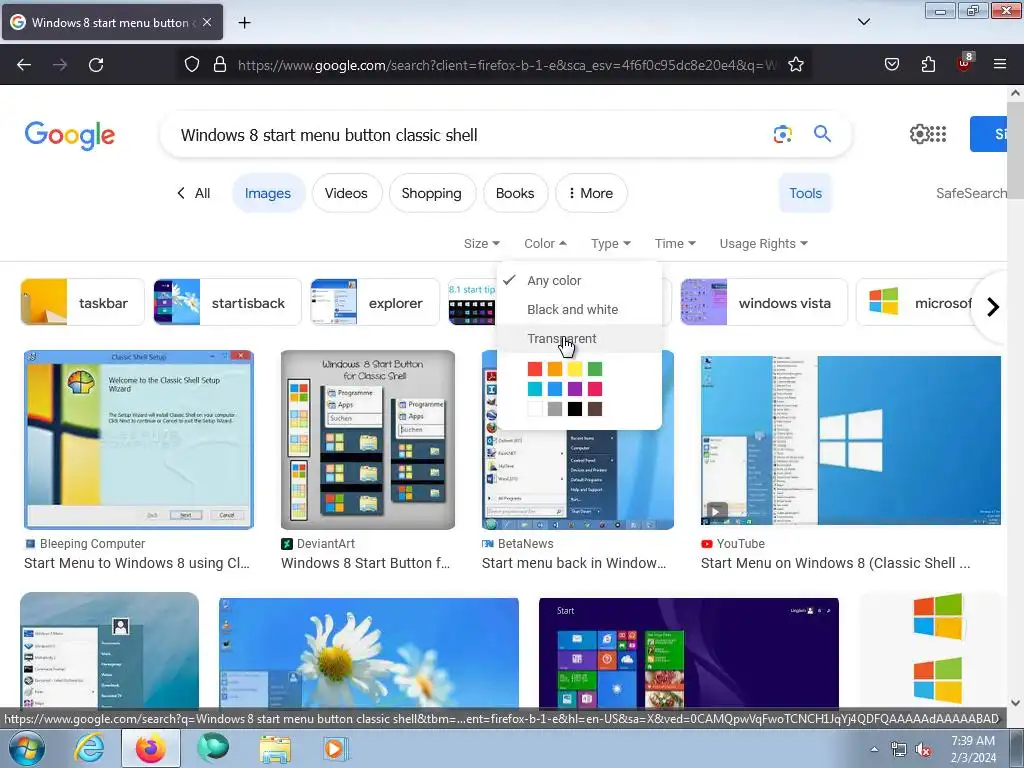Image resolution: width=1024 pixels, height=768 pixels.
Task: Open the Windows Start orb
Action: [26, 748]
